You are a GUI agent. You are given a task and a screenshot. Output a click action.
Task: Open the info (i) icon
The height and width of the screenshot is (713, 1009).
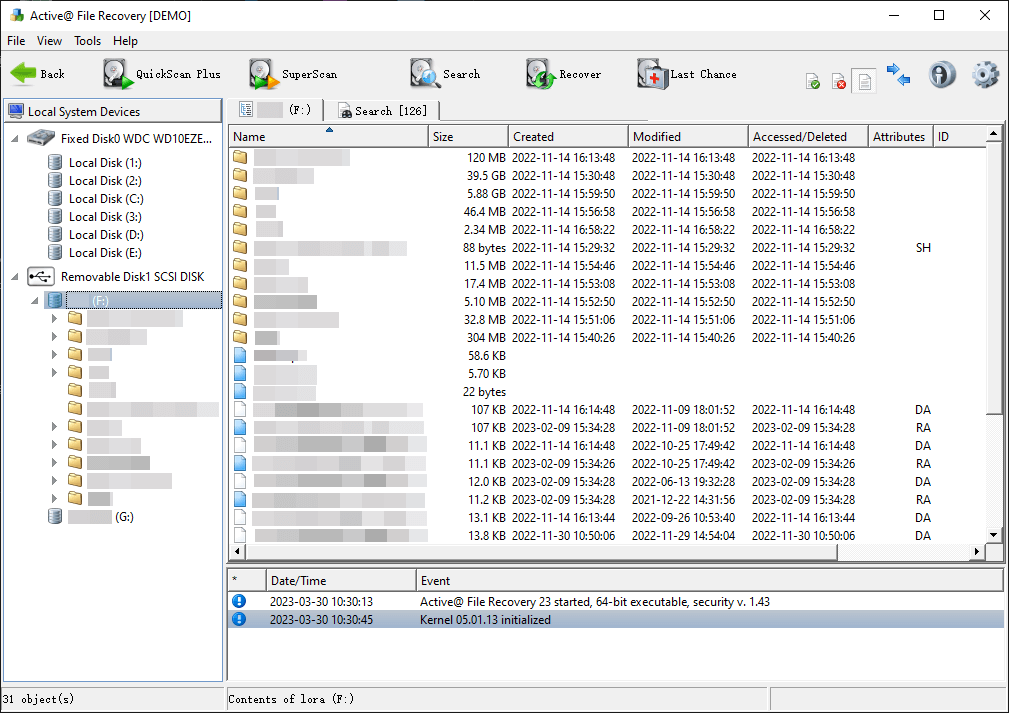click(942, 75)
